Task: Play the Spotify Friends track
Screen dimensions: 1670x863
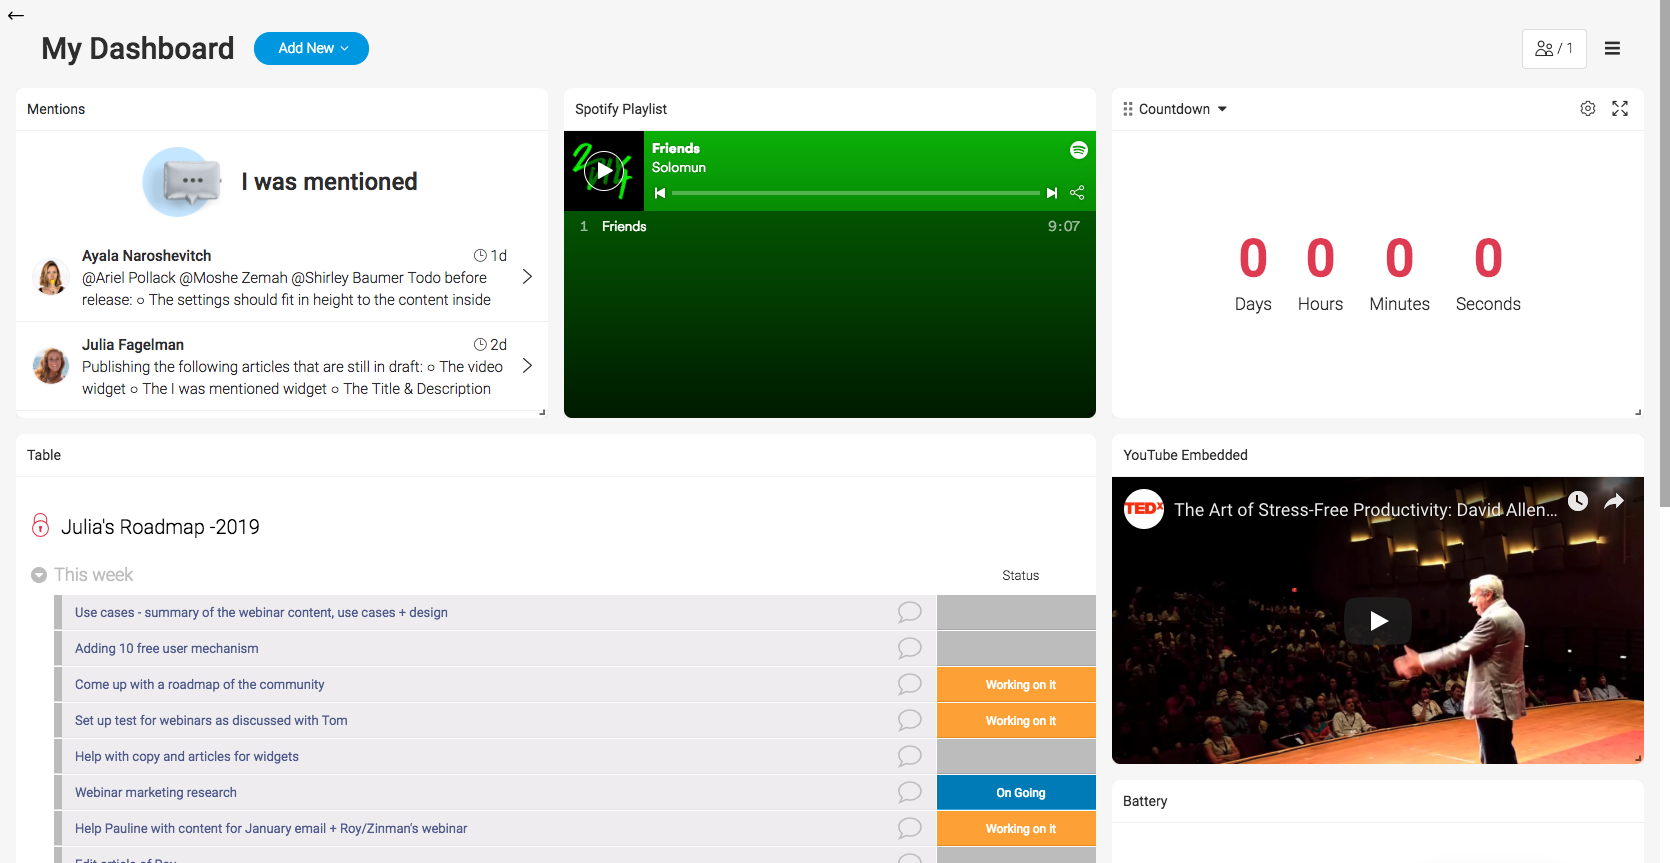Action: 604,171
